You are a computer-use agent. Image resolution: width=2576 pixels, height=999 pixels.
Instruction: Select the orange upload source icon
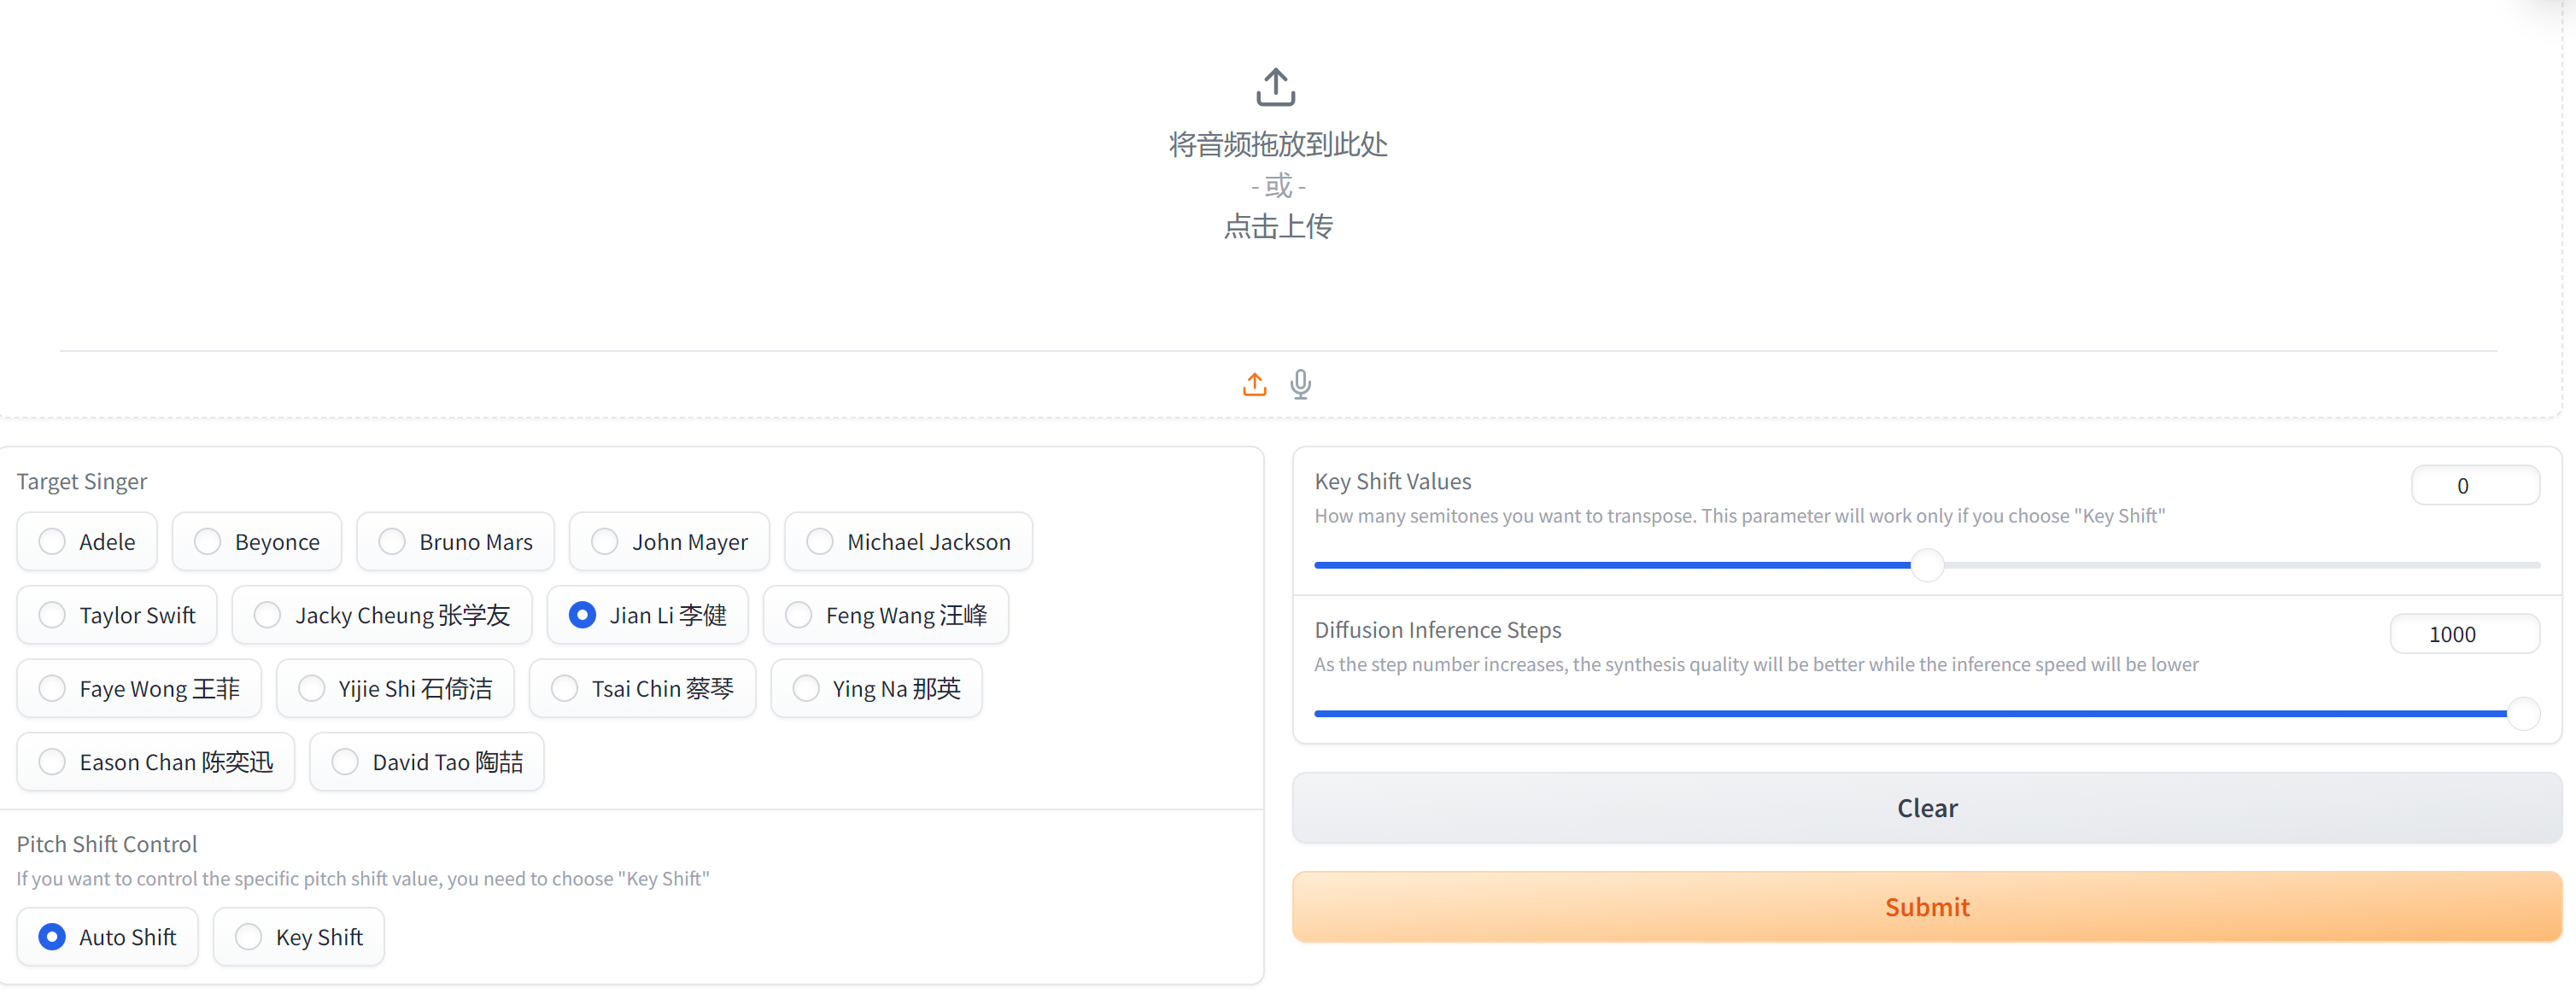pos(1254,384)
